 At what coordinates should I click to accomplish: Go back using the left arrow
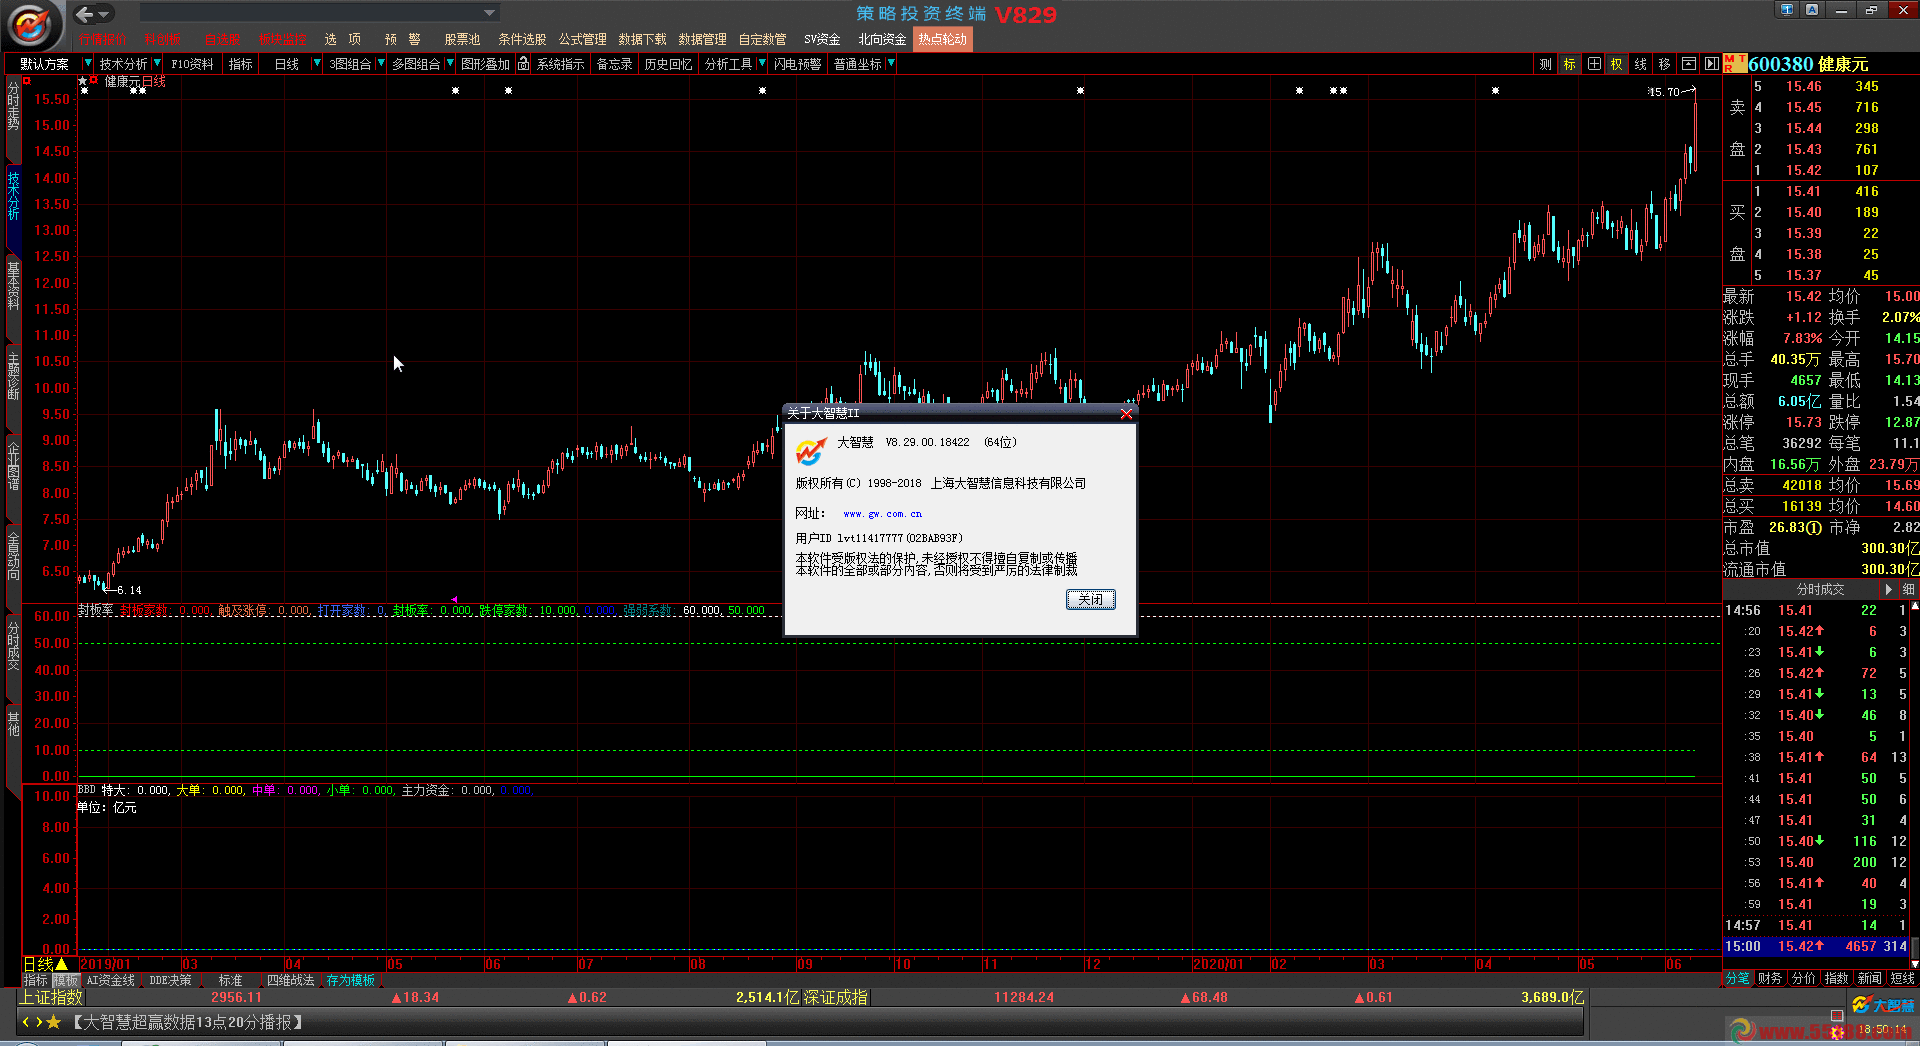point(85,14)
